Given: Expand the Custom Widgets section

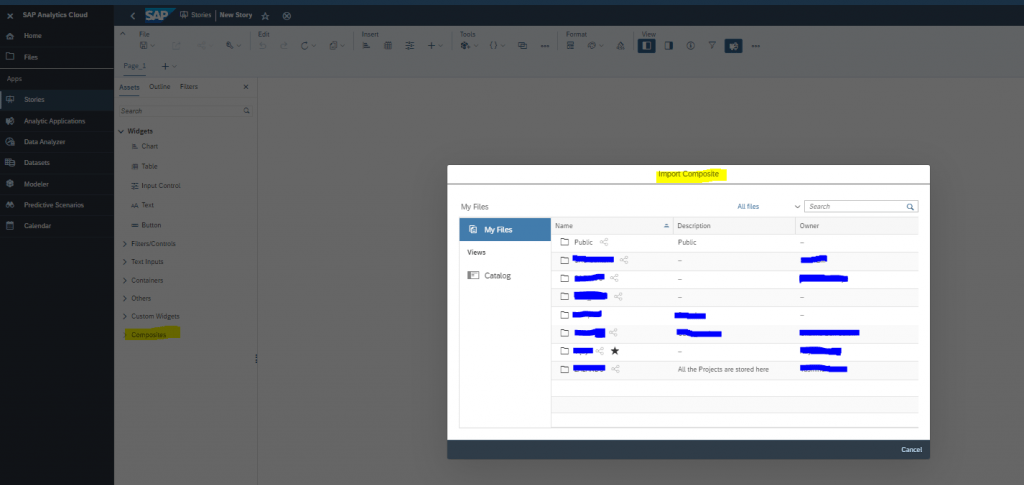Looking at the screenshot, I should (x=125, y=316).
